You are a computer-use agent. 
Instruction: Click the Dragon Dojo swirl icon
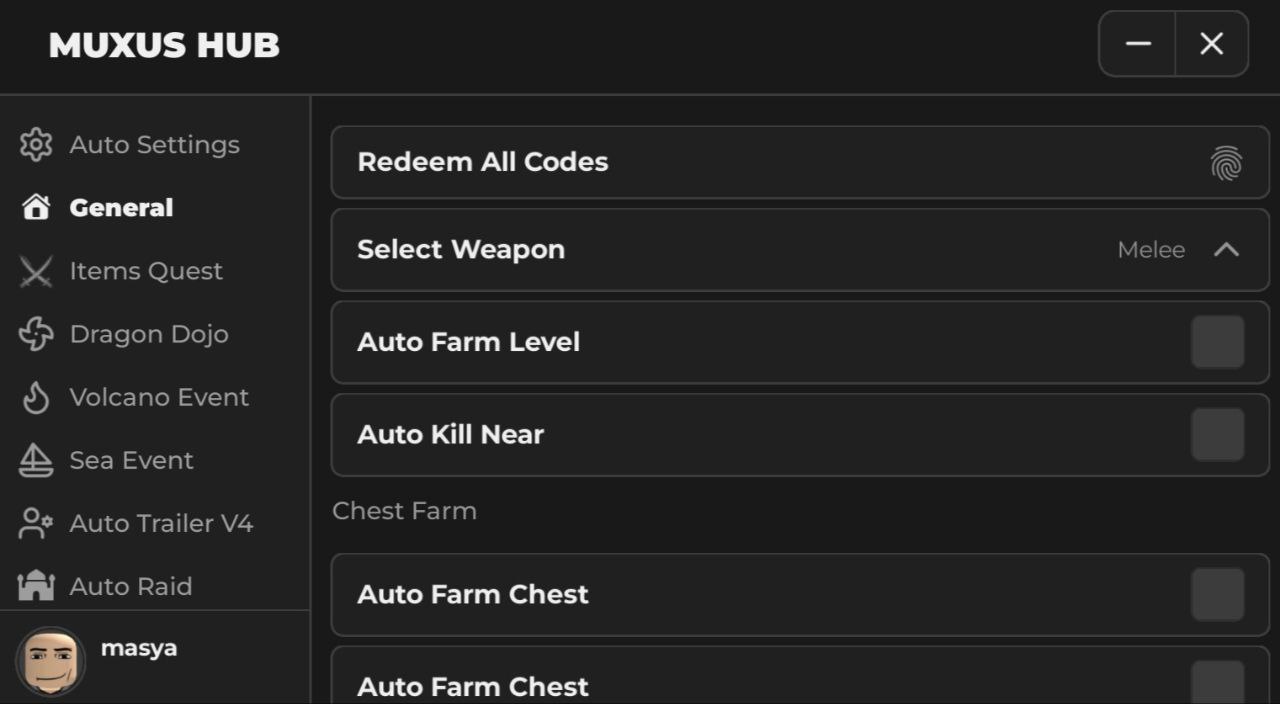[x=36, y=334]
